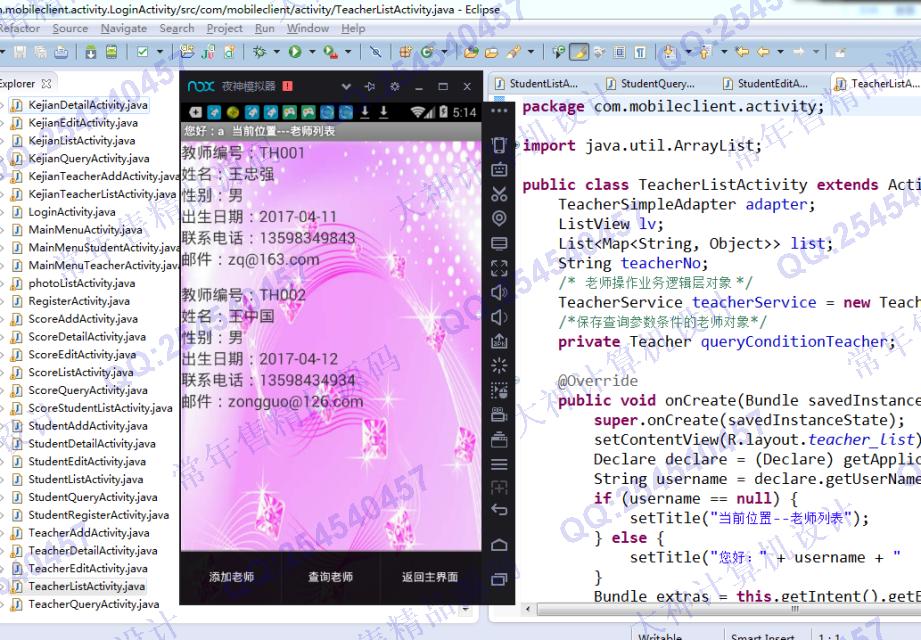
Task: Open the Android SDK Manager download icon
Action: click(90, 52)
